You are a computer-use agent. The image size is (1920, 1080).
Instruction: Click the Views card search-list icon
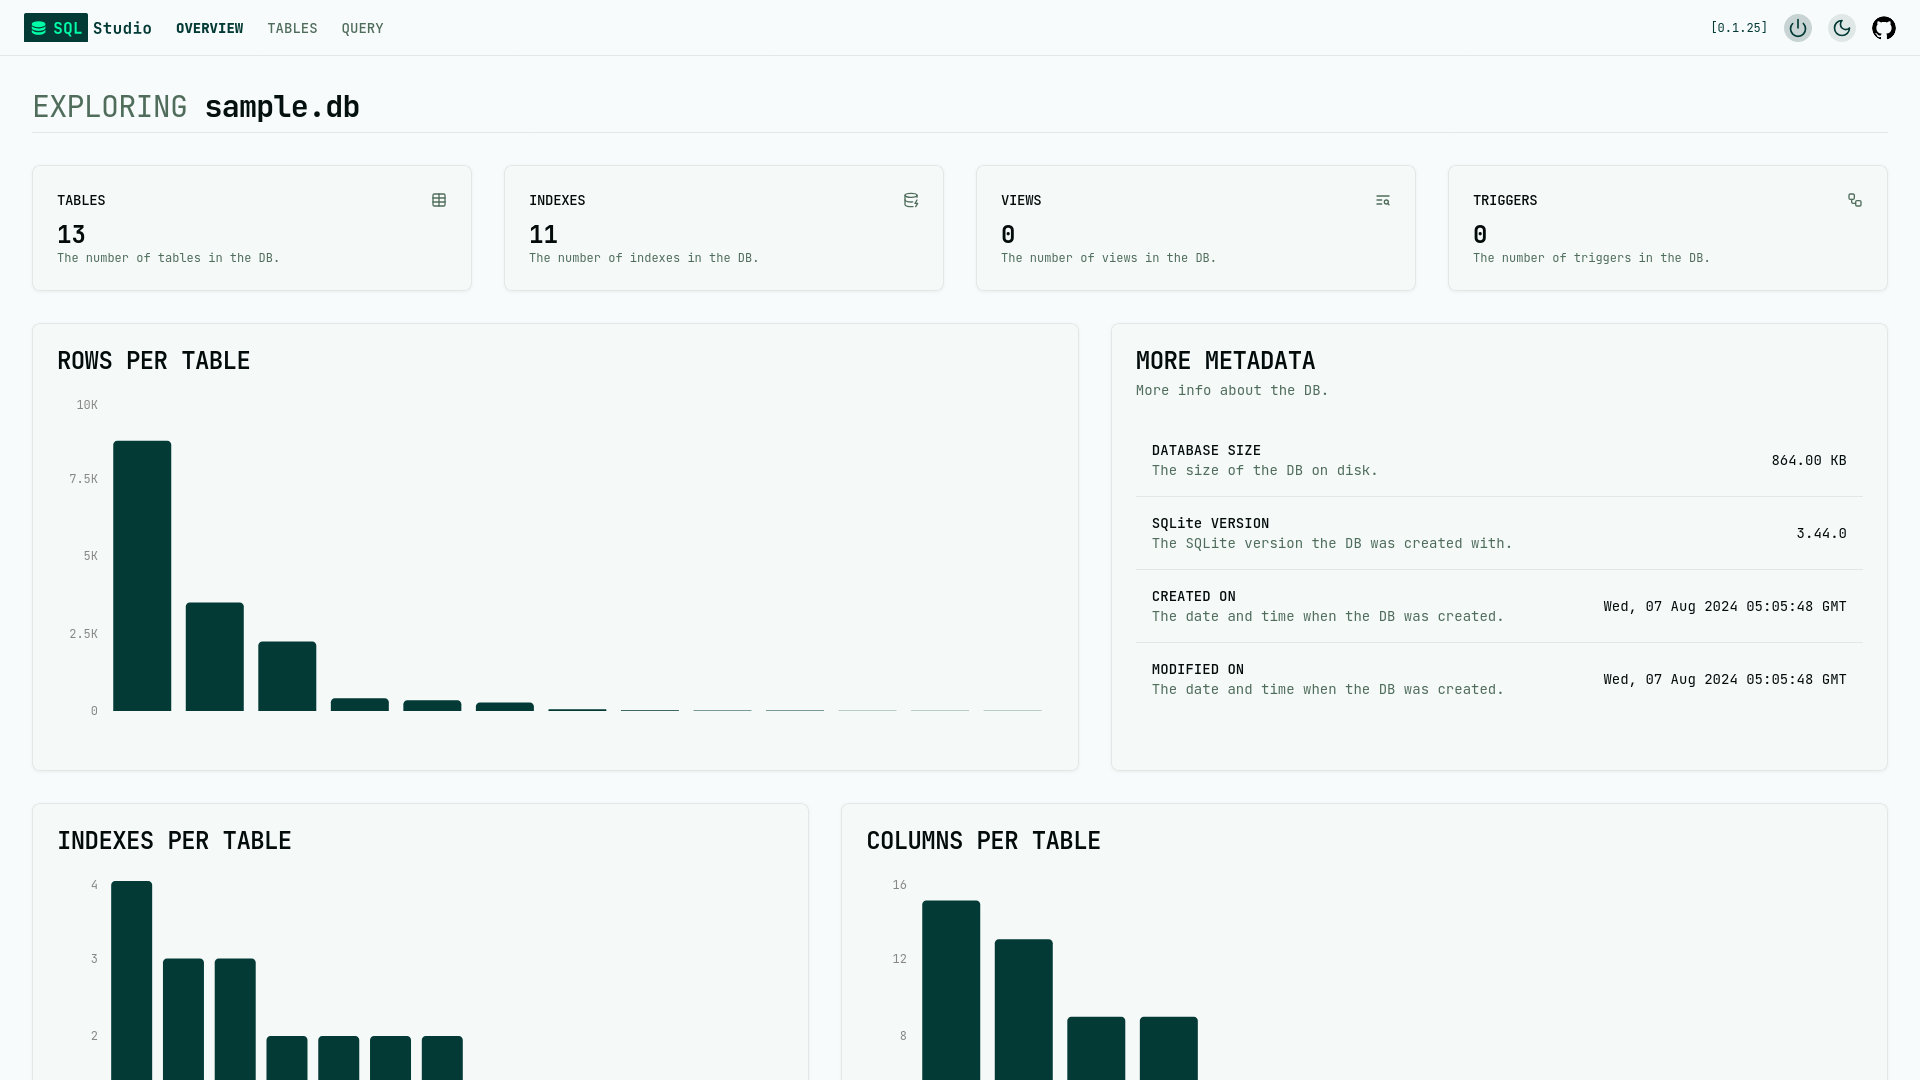point(1383,200)
